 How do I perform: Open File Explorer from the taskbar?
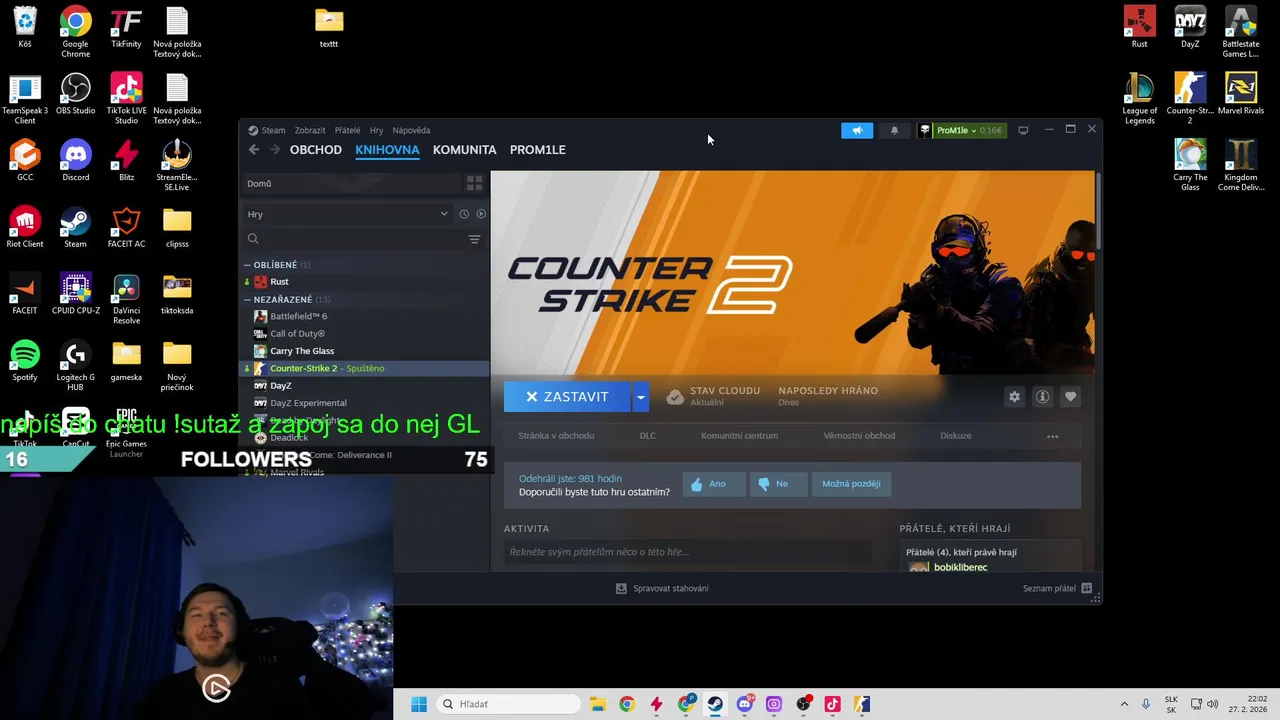point(597,704)
